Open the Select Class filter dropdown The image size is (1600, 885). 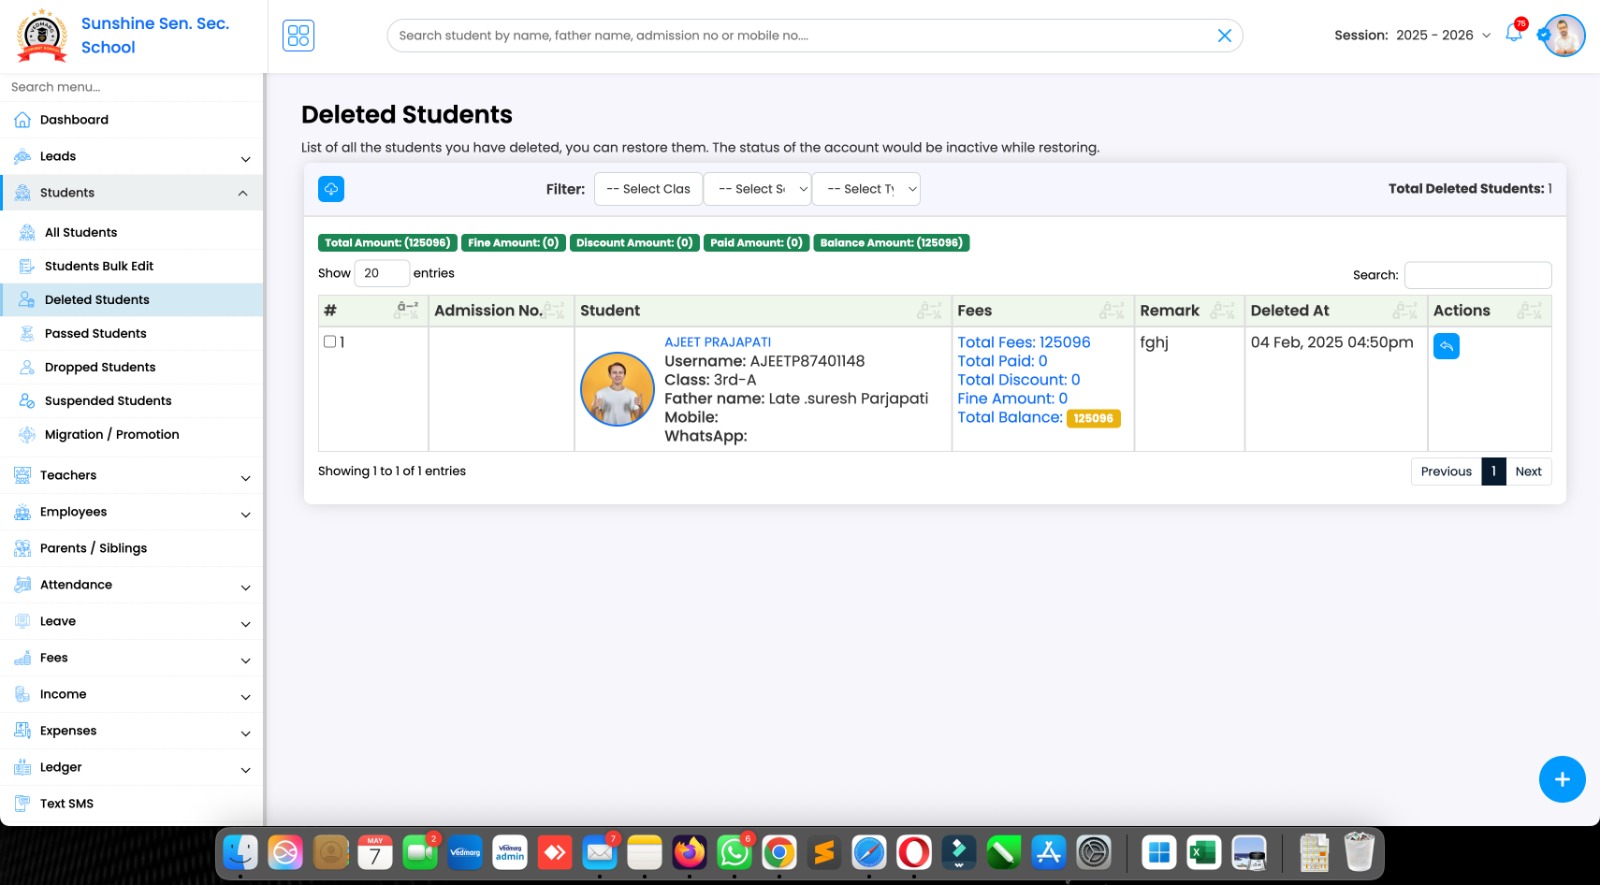click(648, 189)
